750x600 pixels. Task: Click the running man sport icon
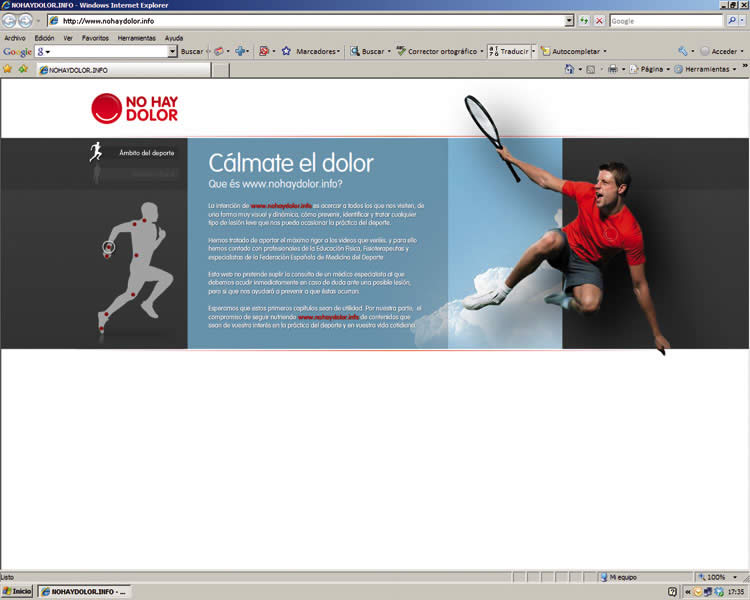click(x=96, y=152)
